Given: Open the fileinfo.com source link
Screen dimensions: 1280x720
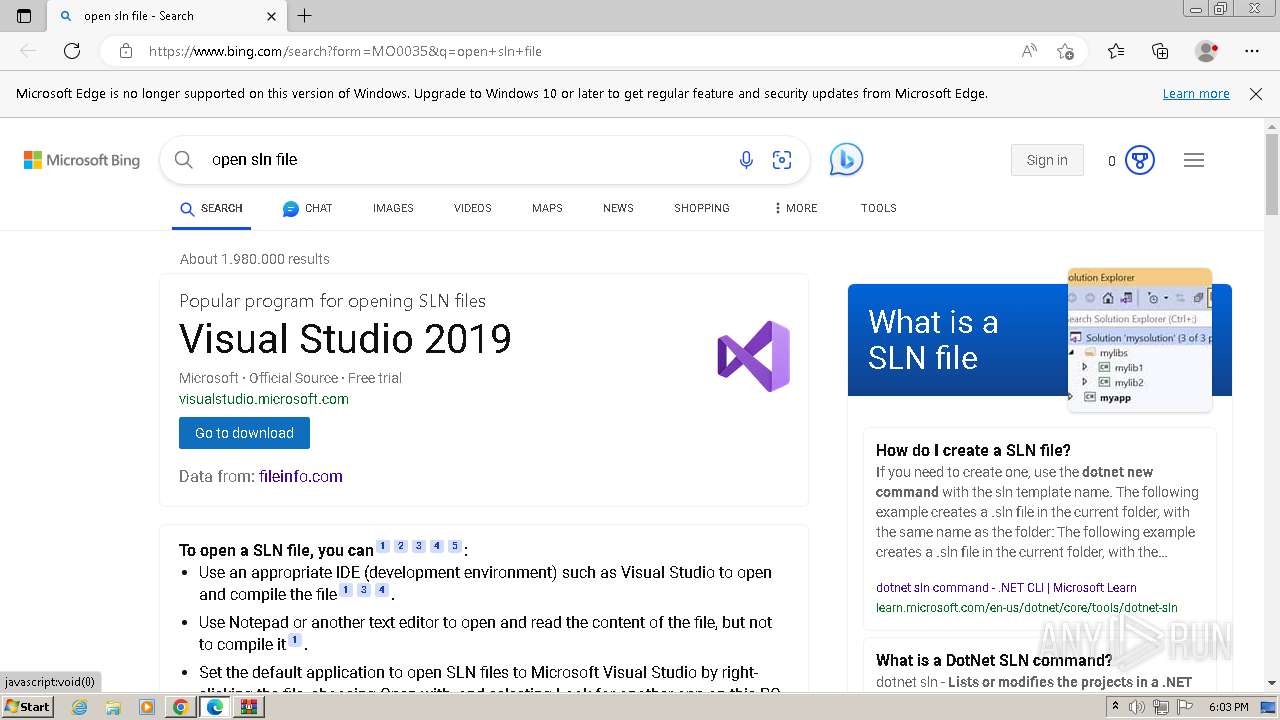Looking at the screenshot, I should 300,477.
